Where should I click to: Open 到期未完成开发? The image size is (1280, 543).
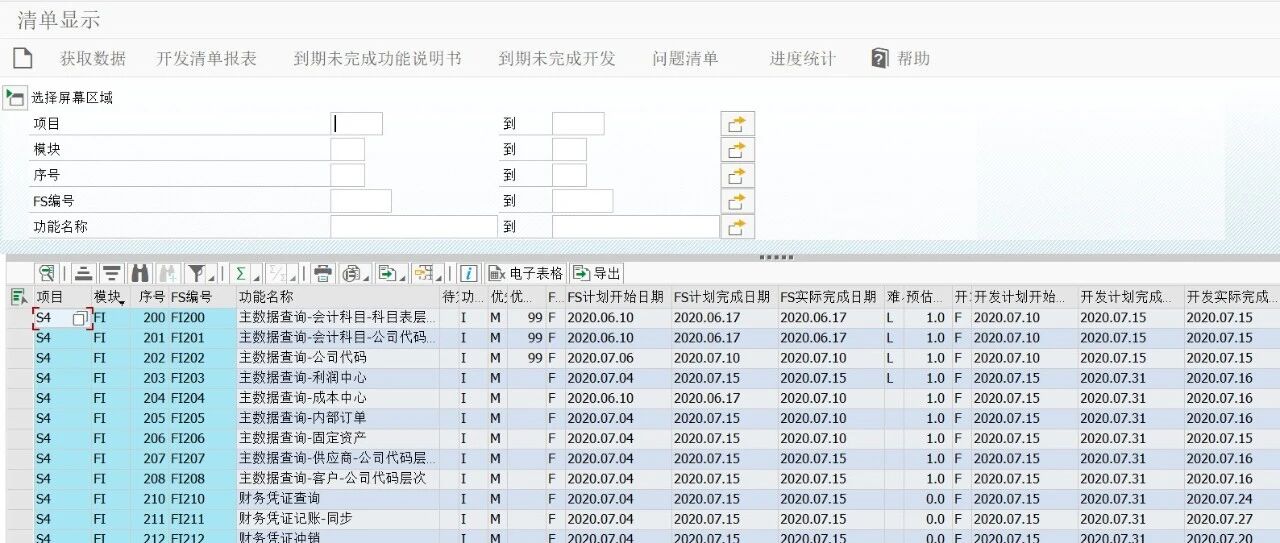point(557,58)
